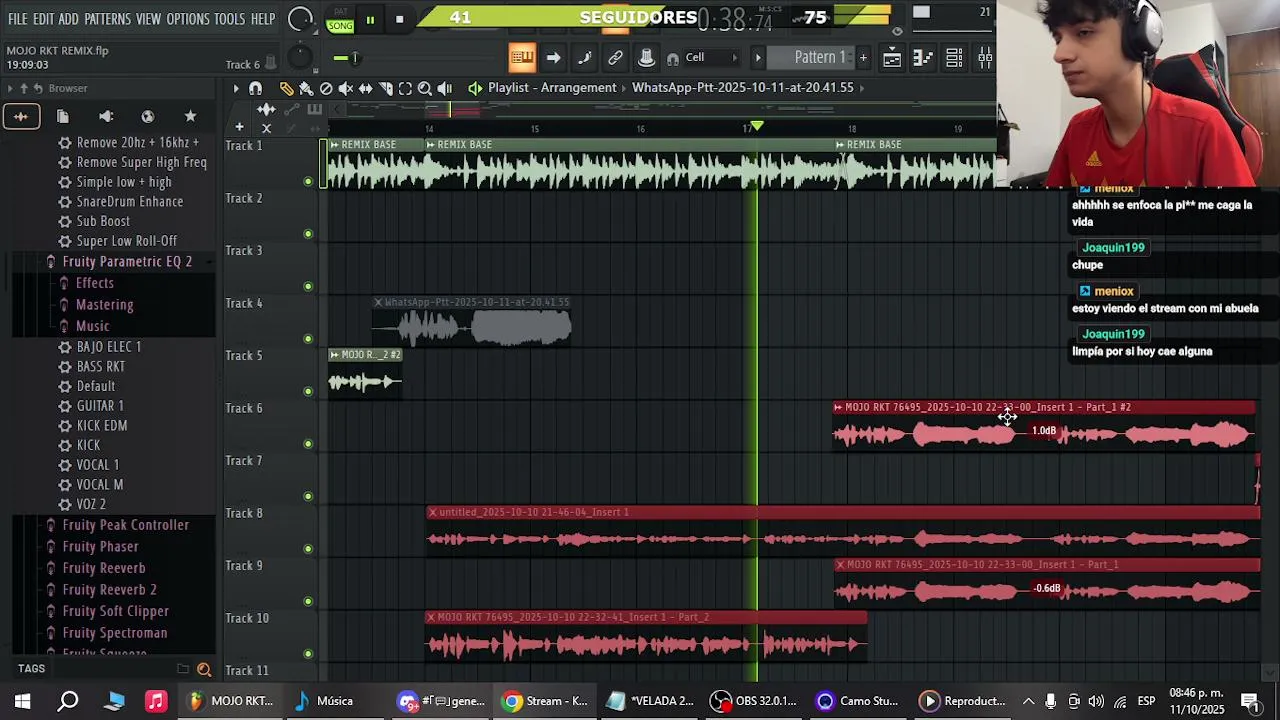Stop playback with the stop button
Image resolution: width=1280 pixels, height=720 pixels.
coord(399,19)
